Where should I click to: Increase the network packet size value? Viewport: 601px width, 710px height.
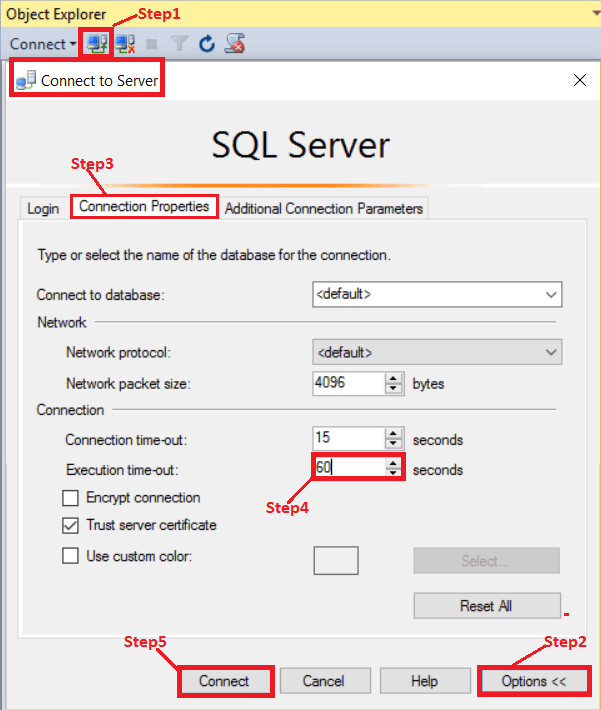(393, 379)
